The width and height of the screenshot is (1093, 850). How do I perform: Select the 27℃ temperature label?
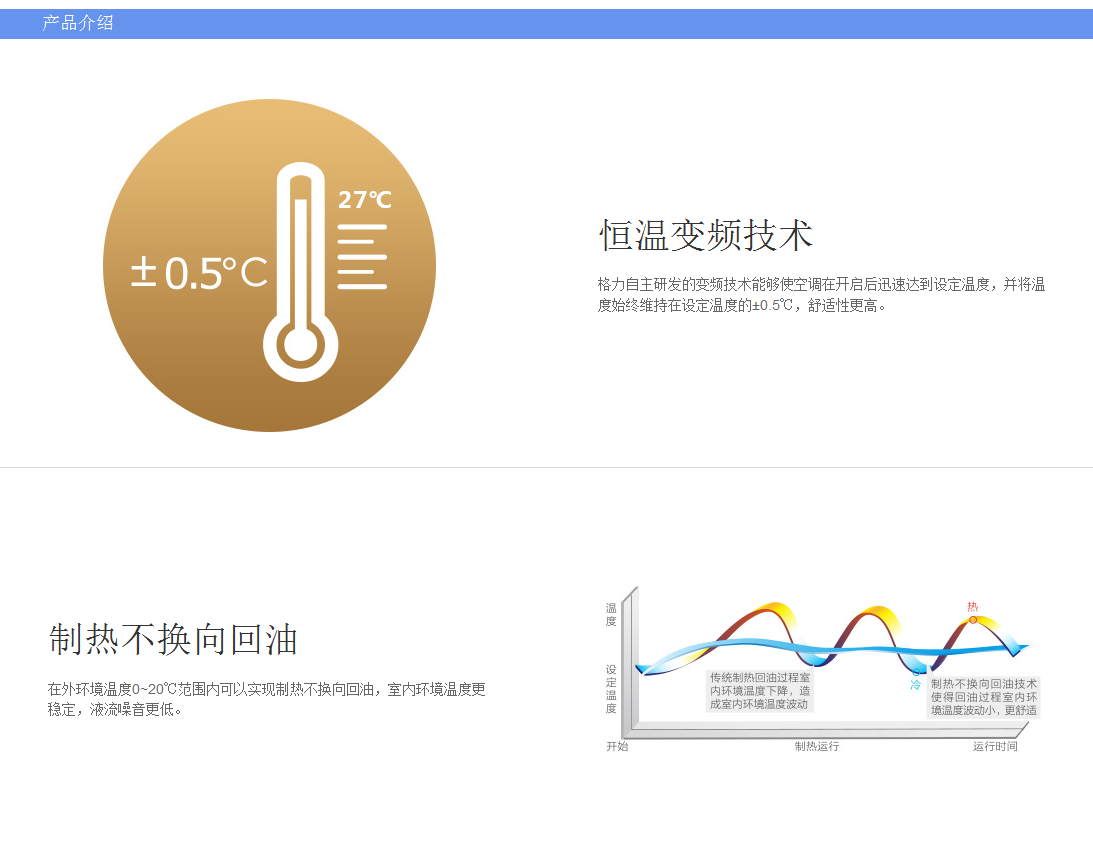[364, 200]
